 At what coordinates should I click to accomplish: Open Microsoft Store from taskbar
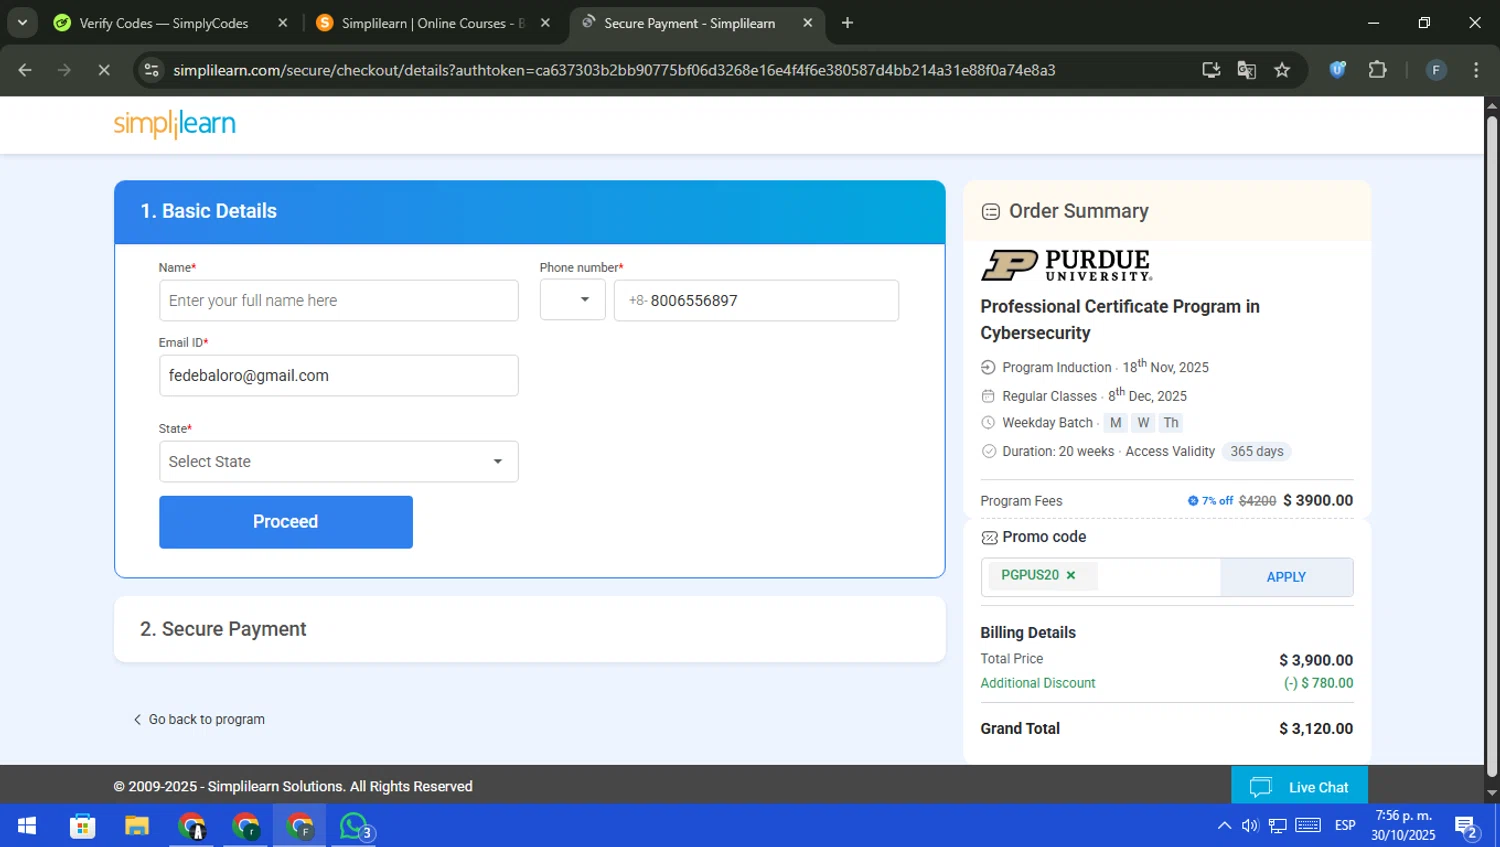pyautogui.click(x=83, y=826)
